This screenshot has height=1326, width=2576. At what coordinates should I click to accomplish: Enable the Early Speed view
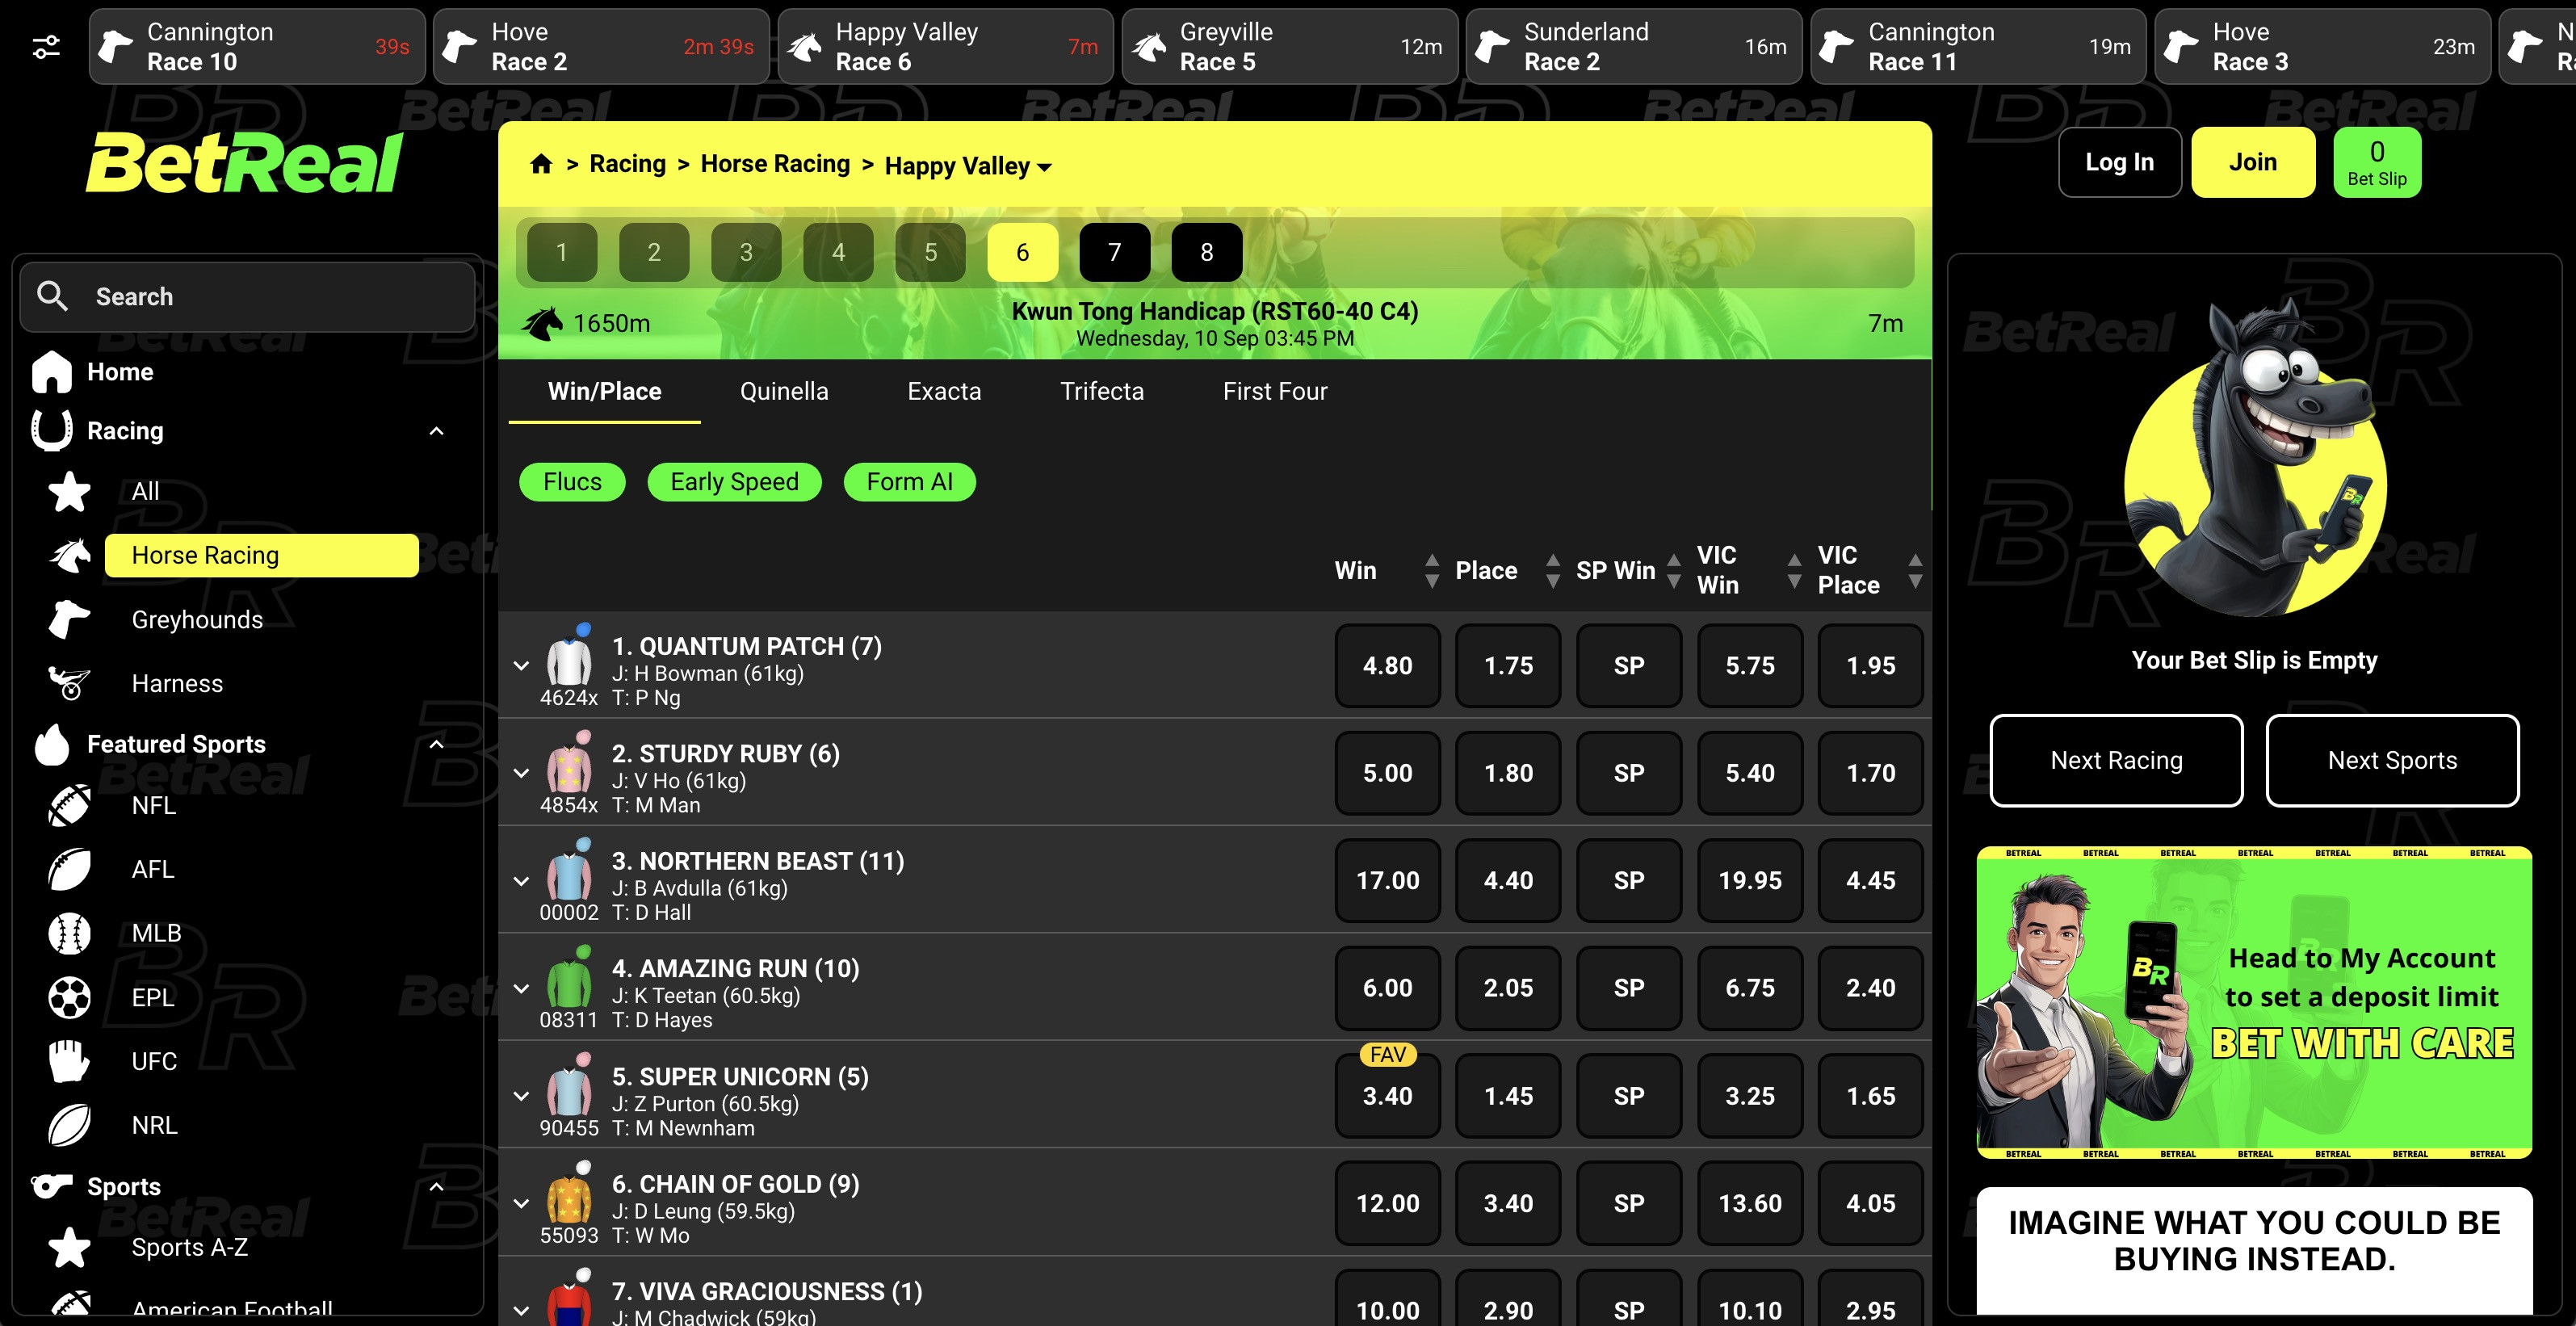pos(735,481)
